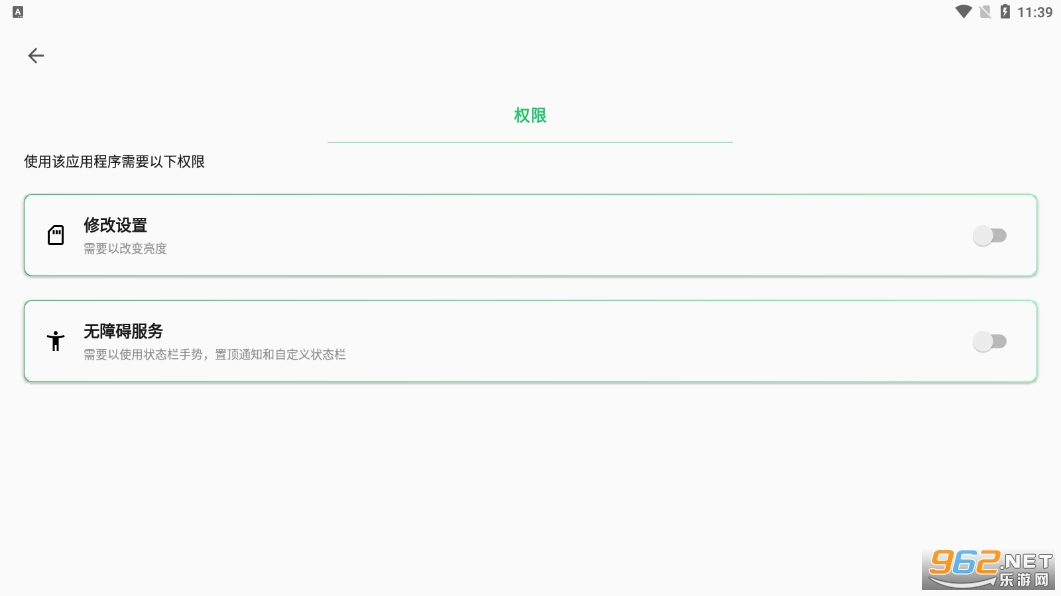
Task: Click the SD card icon beside 修改设置
Action: click(x=55, y=235)
